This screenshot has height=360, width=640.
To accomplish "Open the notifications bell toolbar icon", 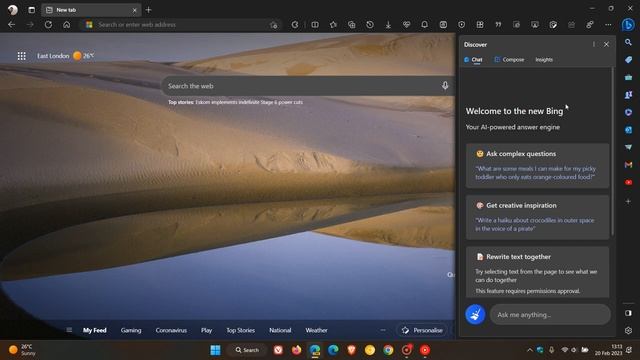I will (424, 25).
